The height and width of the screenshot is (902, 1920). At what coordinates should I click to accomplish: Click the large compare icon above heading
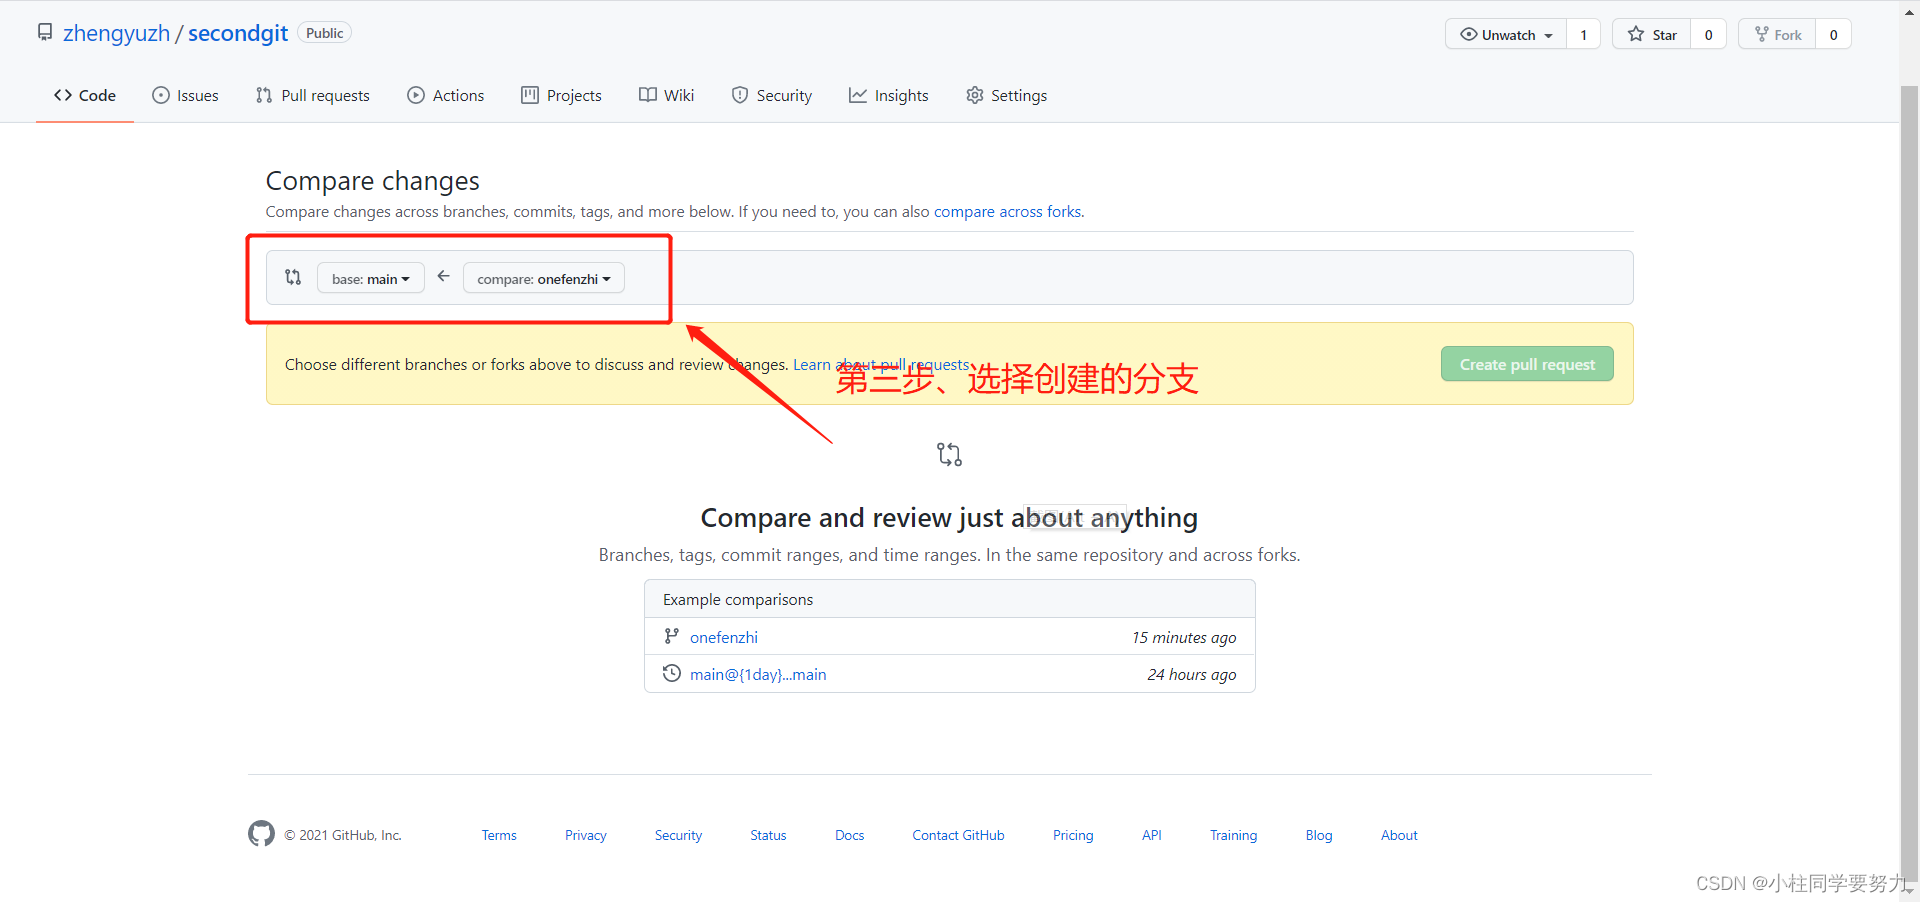pyautogui.click(x=948, y=454)
